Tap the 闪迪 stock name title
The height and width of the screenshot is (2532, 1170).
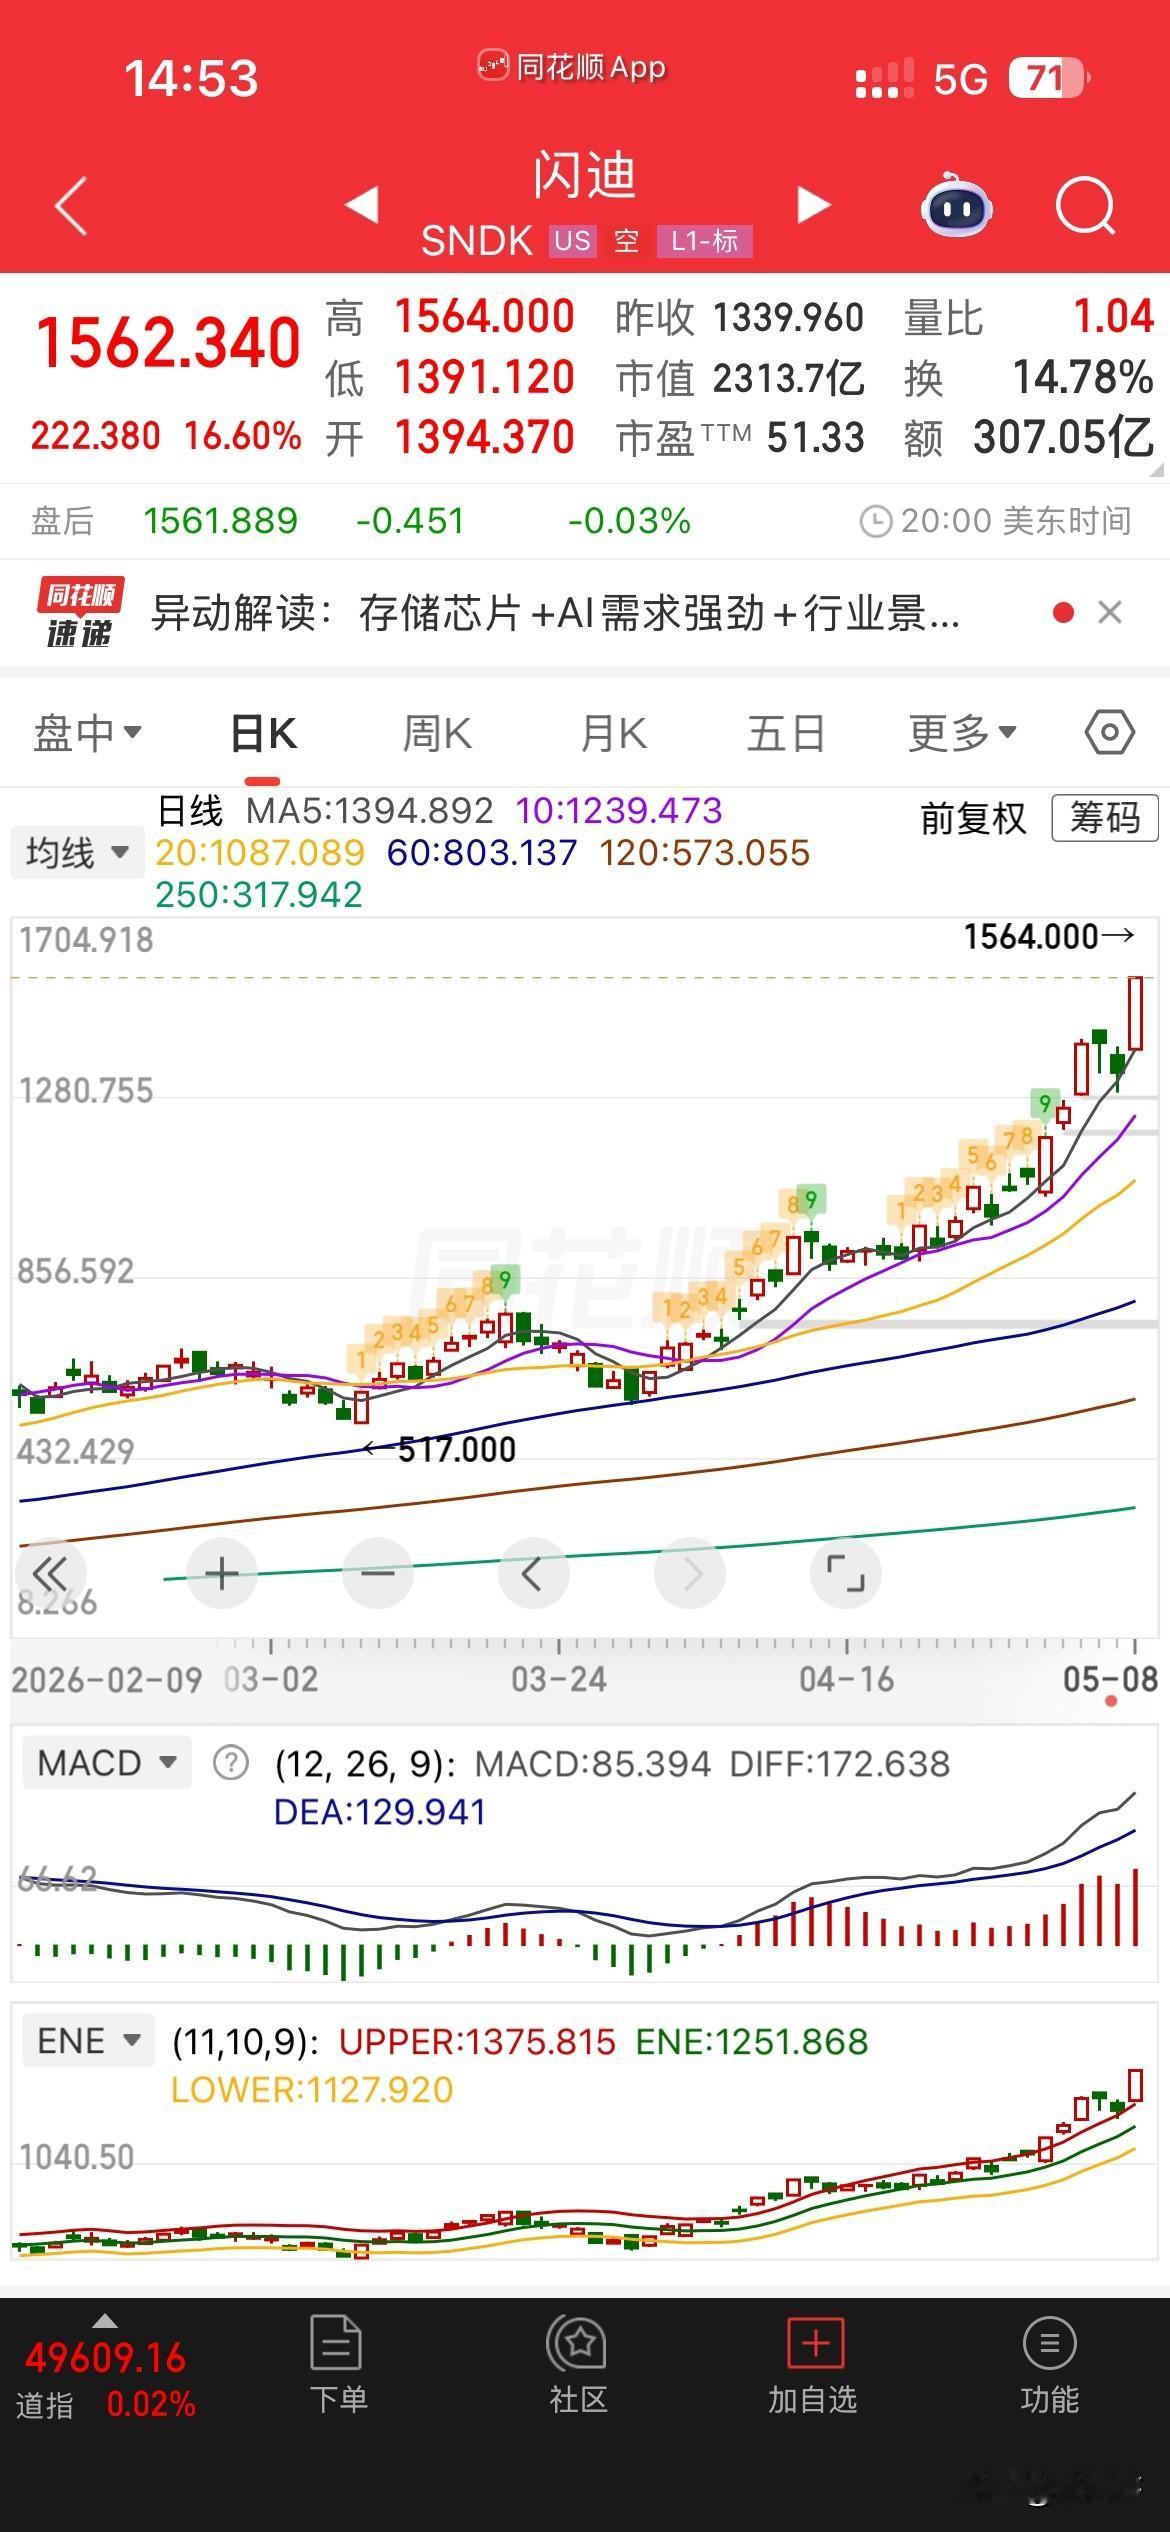pyautogui.click(x=585, y=175)
